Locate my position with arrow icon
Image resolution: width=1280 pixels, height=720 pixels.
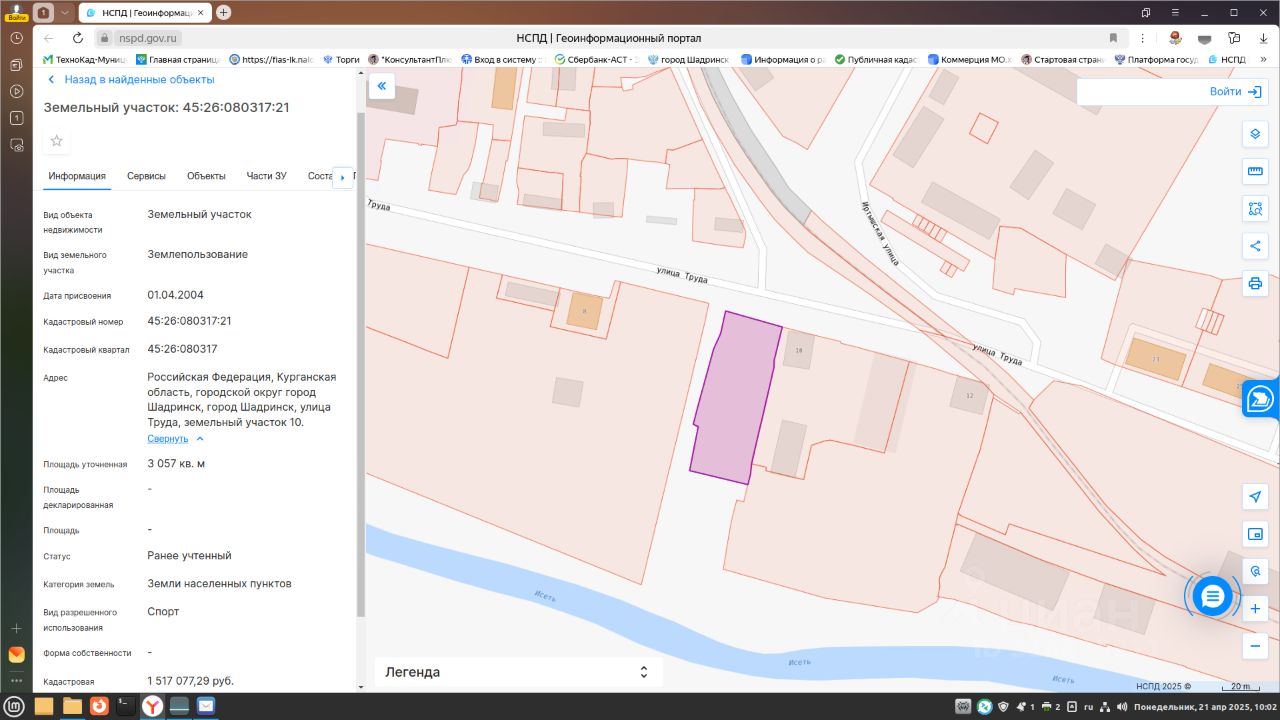coord(1255,497)
